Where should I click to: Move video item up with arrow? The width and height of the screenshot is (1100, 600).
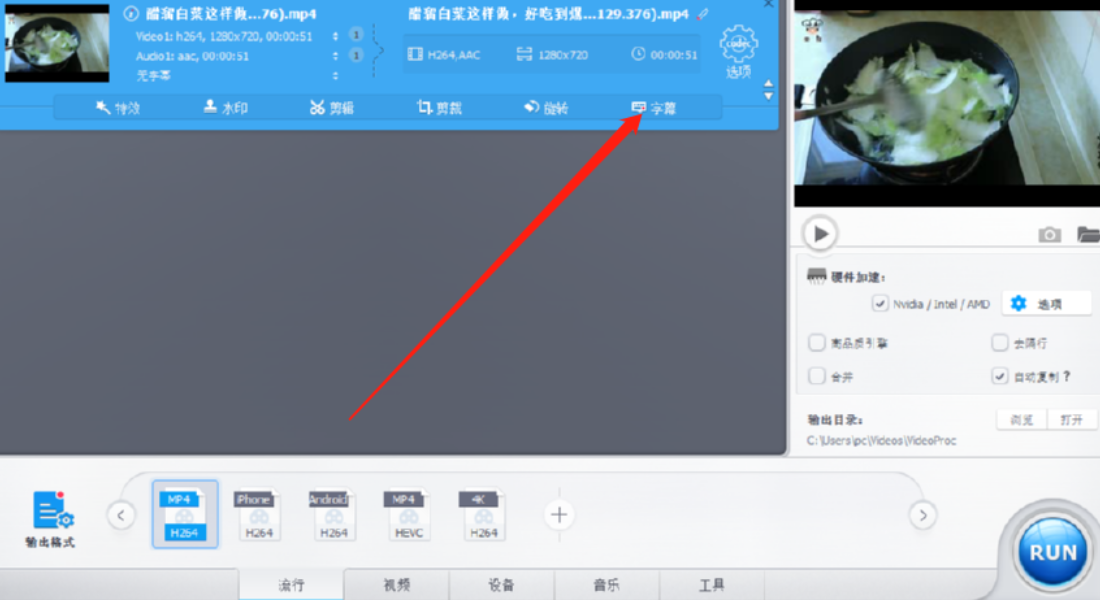pyautogui.click(x=768, y=84)
